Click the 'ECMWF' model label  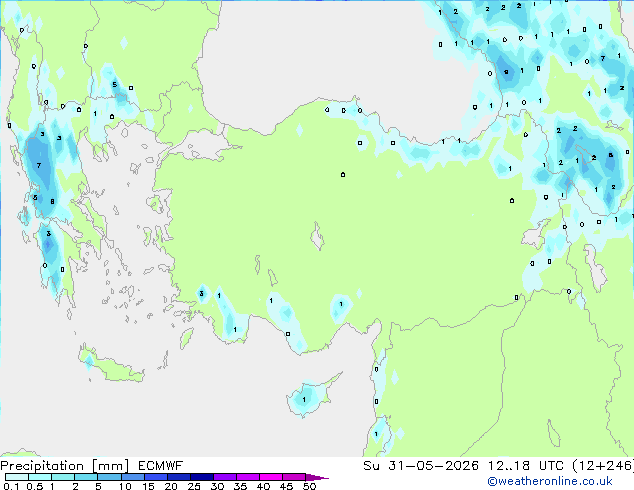(x=161, y=466)
